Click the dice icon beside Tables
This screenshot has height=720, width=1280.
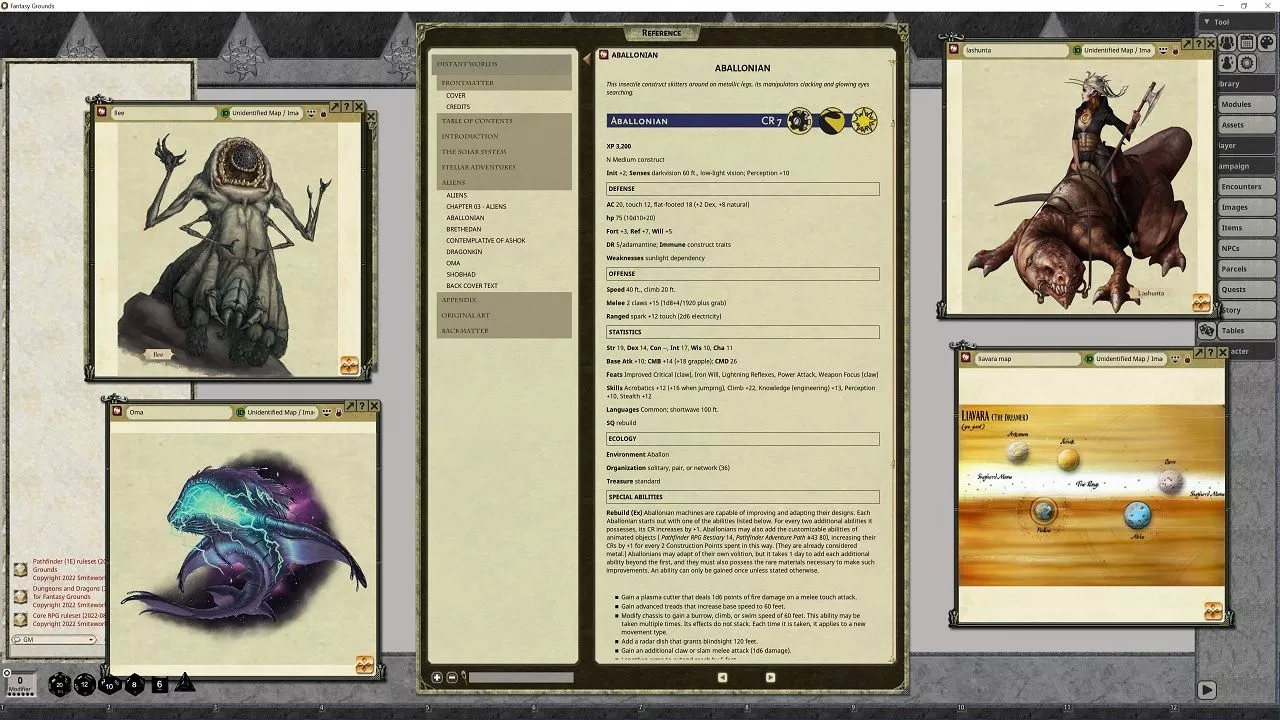(x=1206, y=330)
